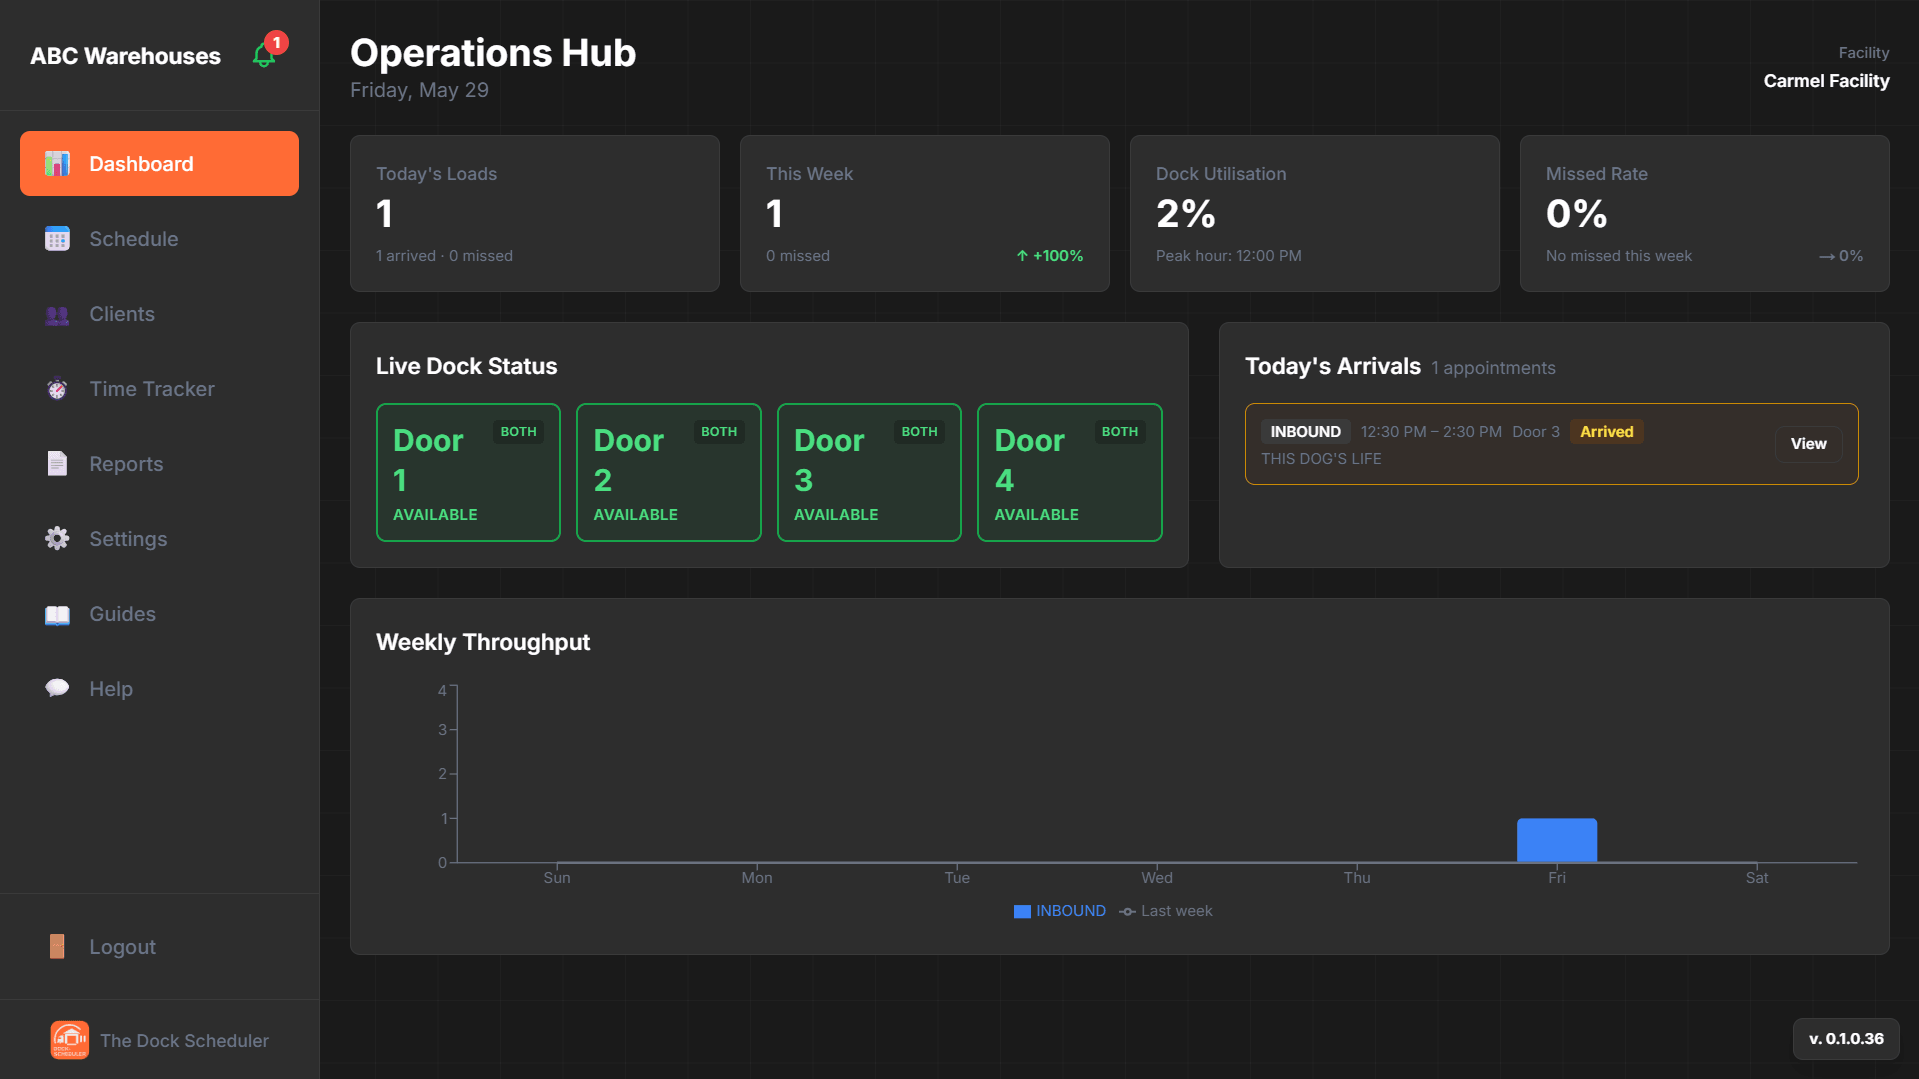Click the Time Tracker clock icon
The height and width of the screenshot is (1079, 1919).
(x=57, y=389)
